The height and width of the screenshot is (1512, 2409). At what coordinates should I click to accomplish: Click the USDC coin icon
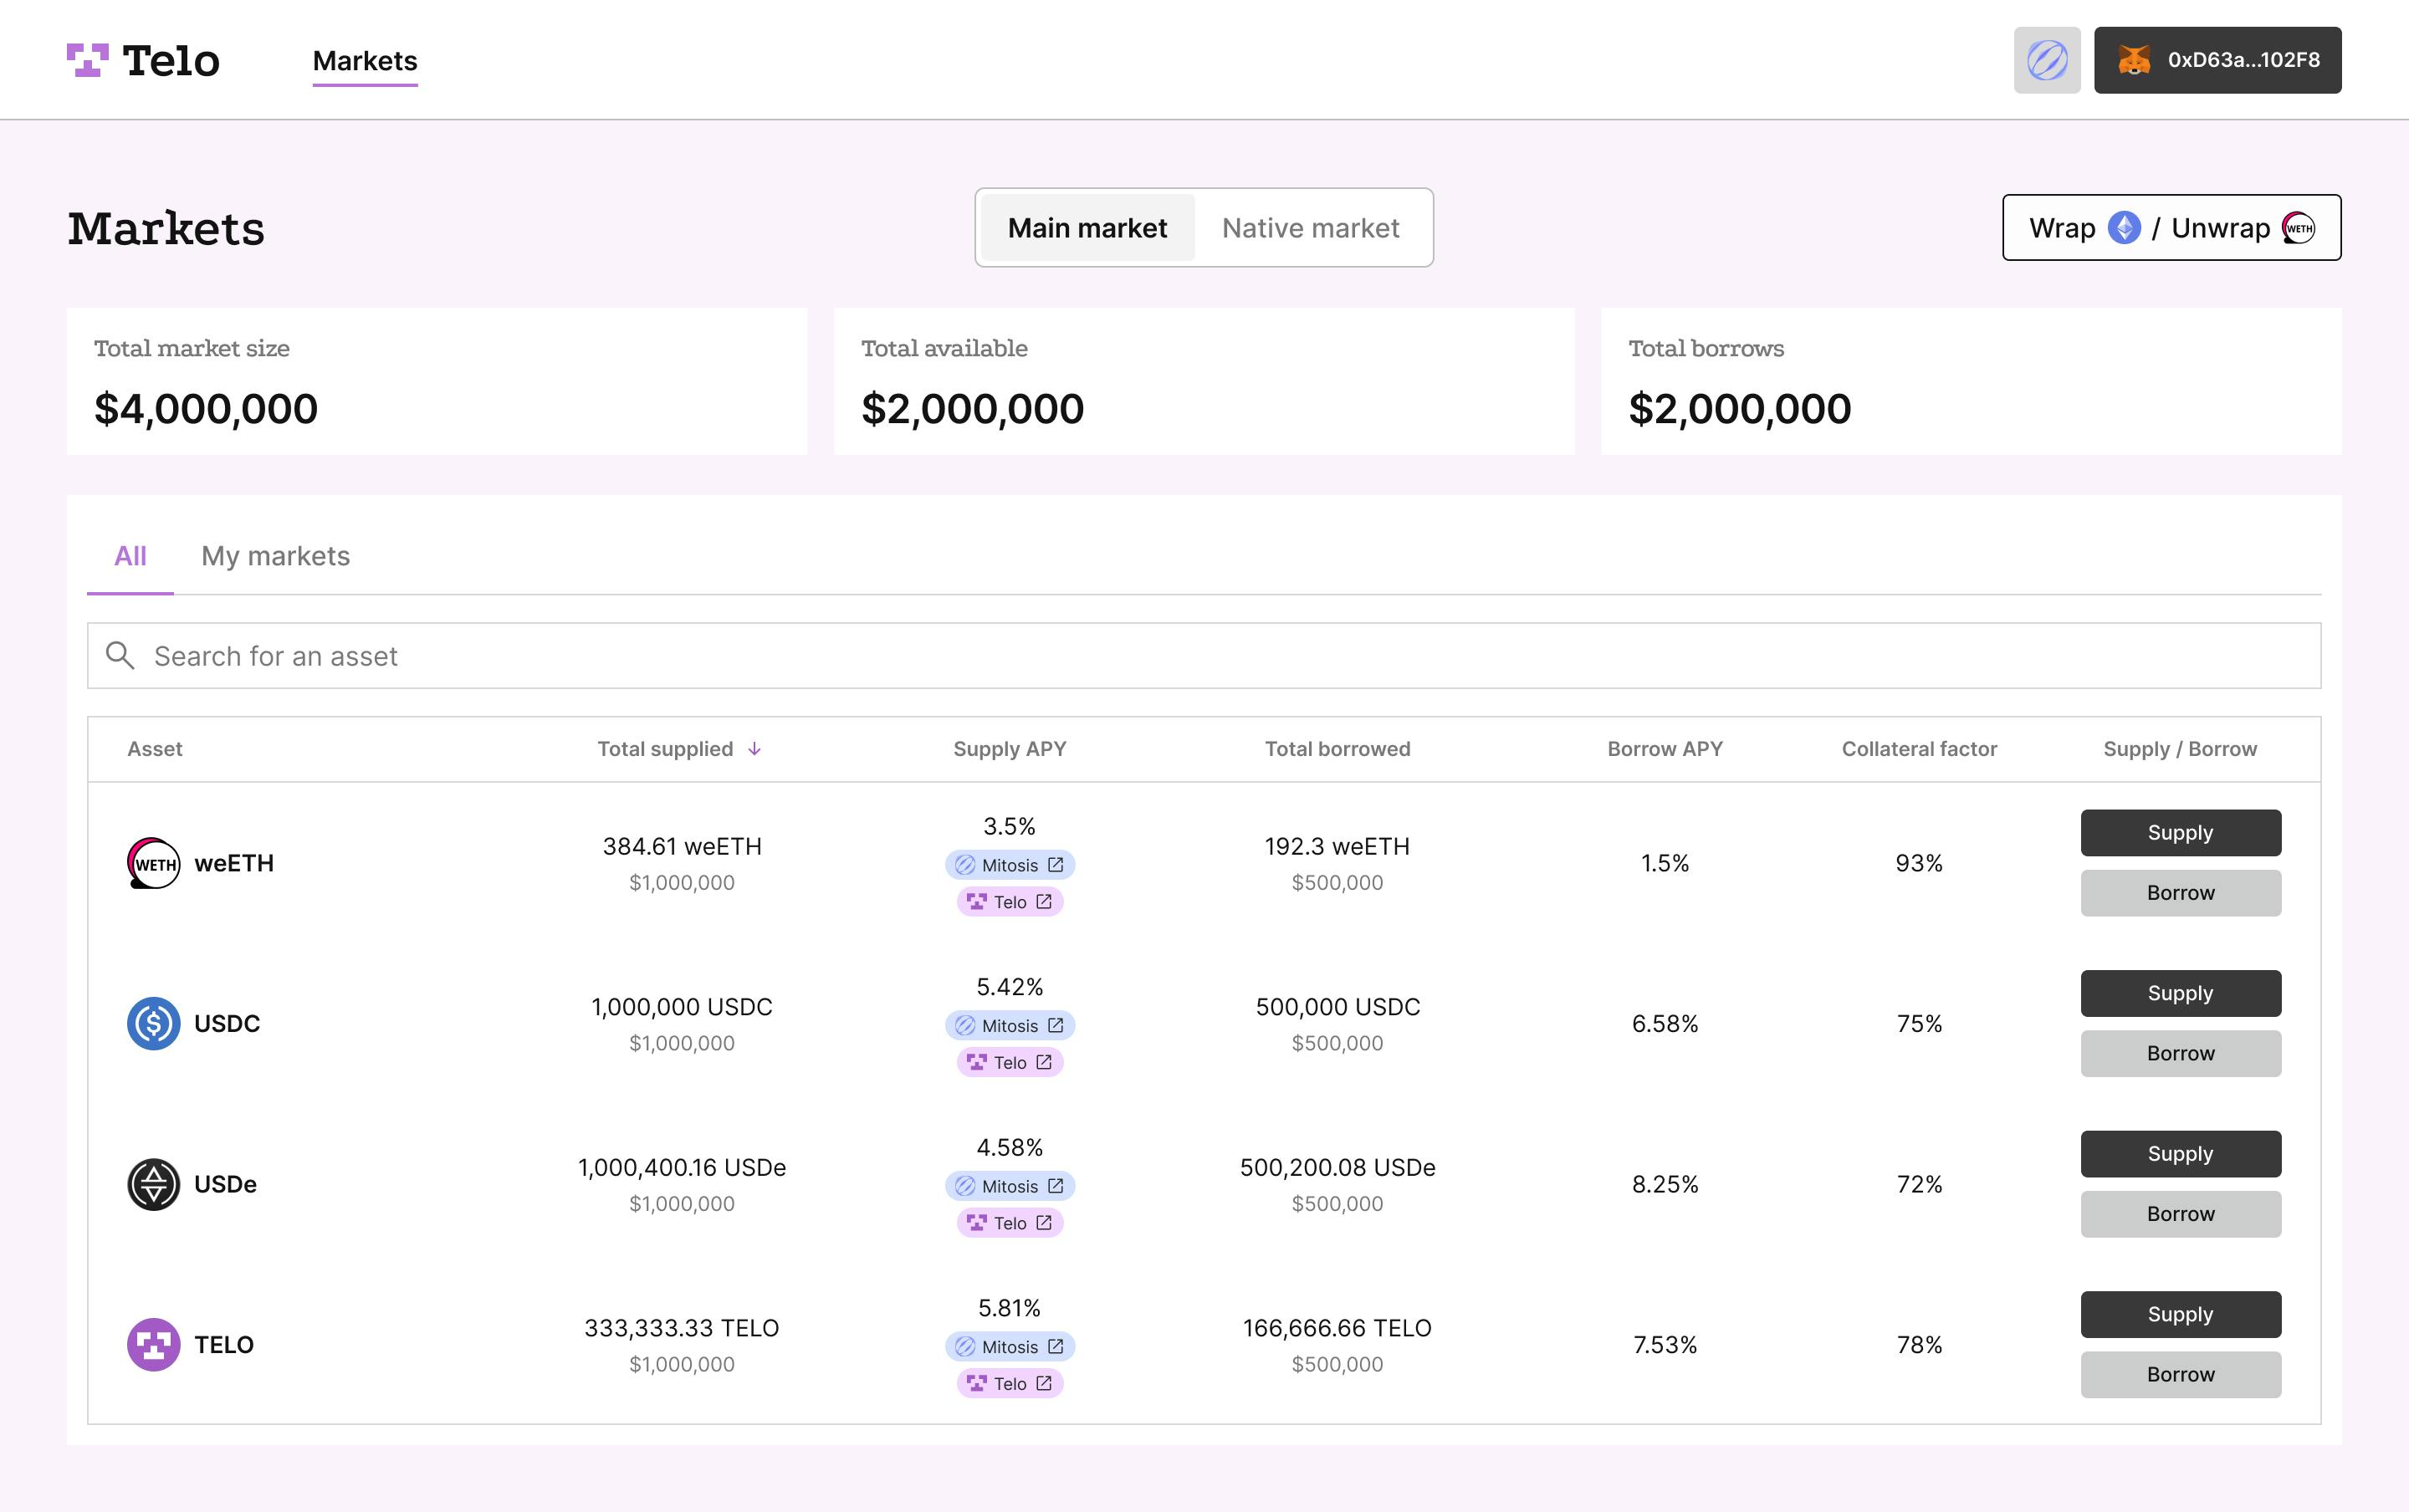tap(153, 1023)
